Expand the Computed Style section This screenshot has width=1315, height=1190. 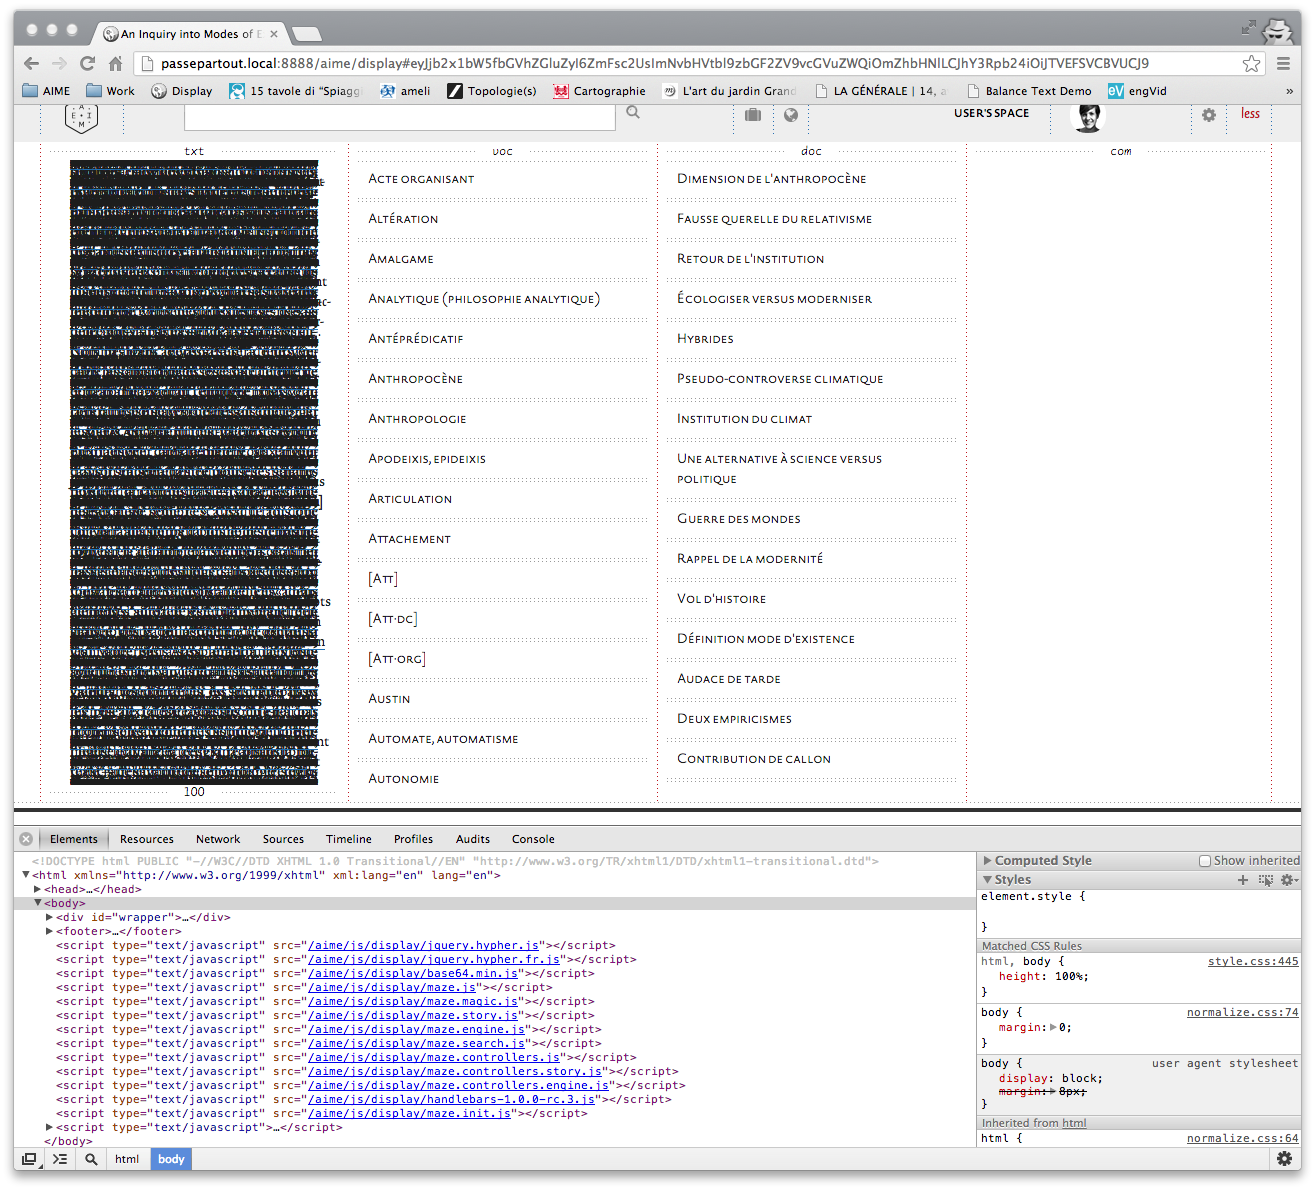(988, 860)
